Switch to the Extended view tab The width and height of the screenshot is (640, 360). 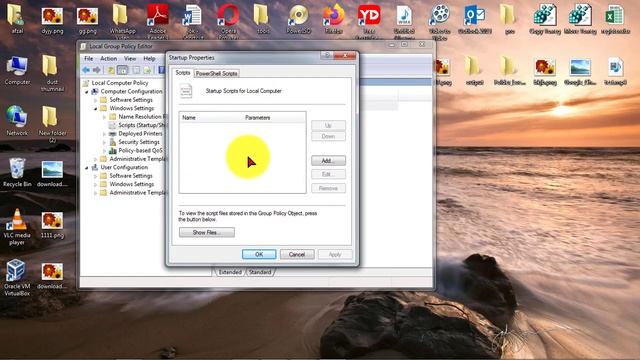230,272
